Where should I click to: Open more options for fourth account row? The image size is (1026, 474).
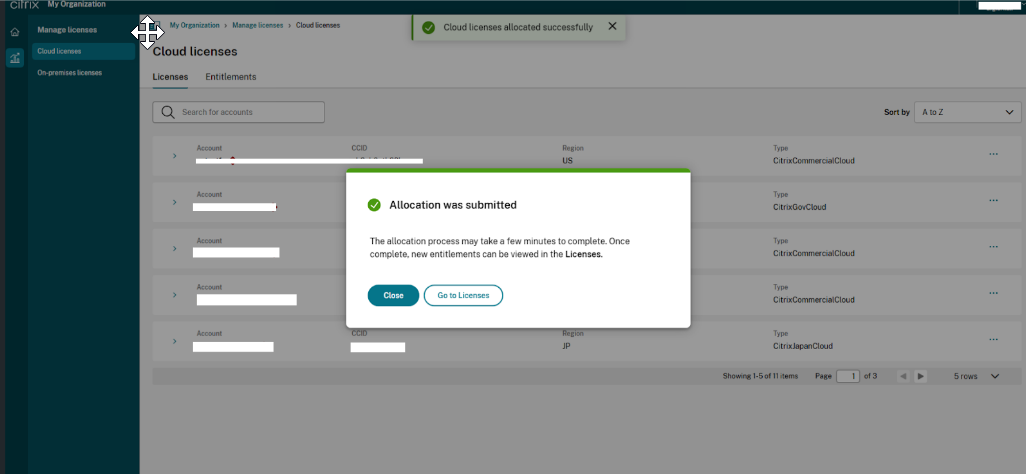coord(993,293)
